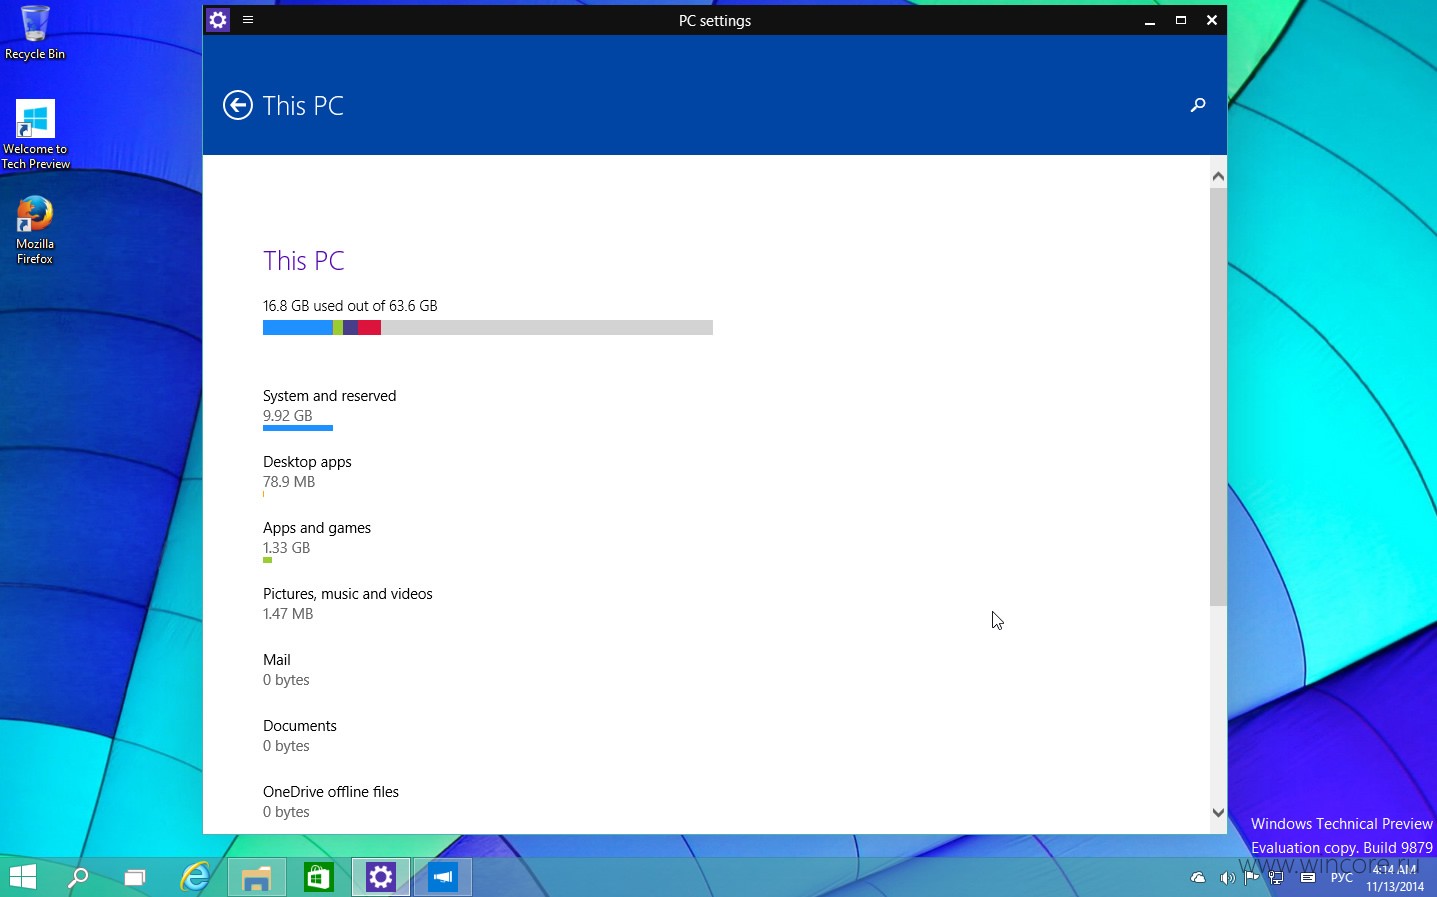The height and width of the screenshot is (897, 1437).
Task: Click the back arrow next to This PC
Action: pos(237,105)
